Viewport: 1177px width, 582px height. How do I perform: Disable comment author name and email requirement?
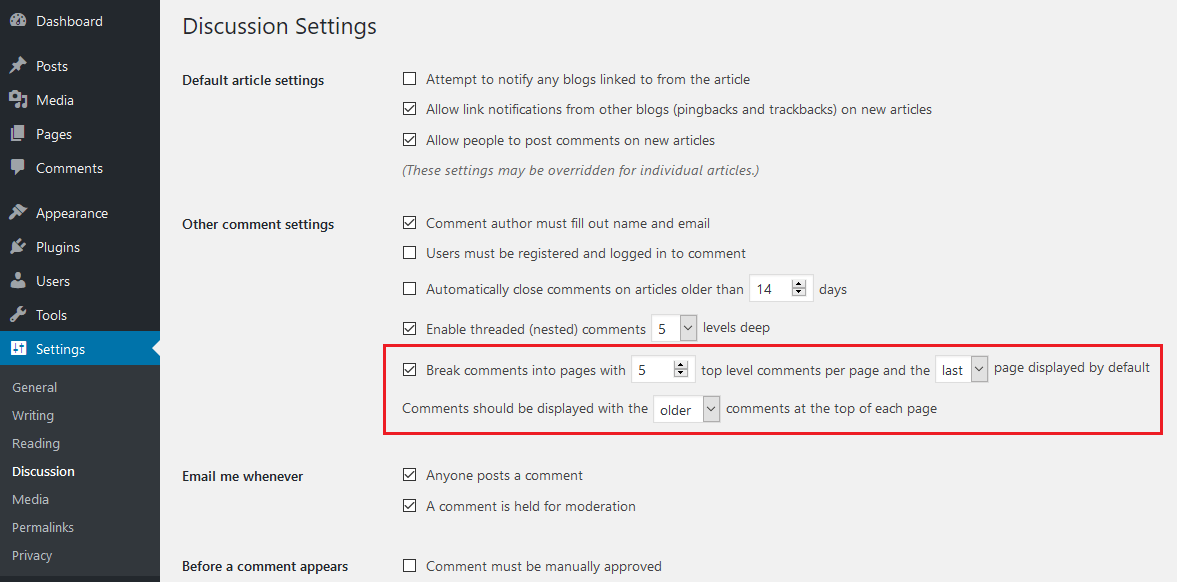point(410,222)
